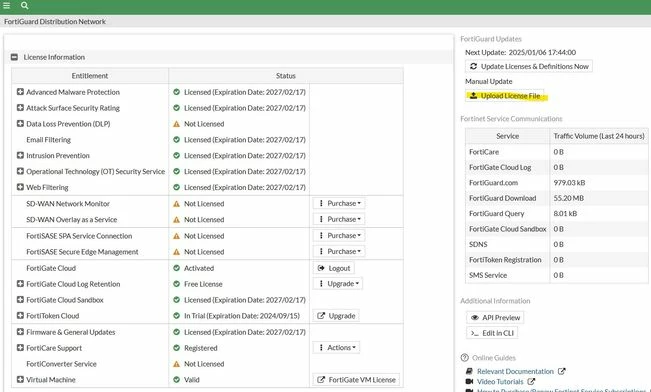Click warning icon for SD-WAN Network Monitor status
The height and width of the screenshot is (392, 651).
pos(176,204)
